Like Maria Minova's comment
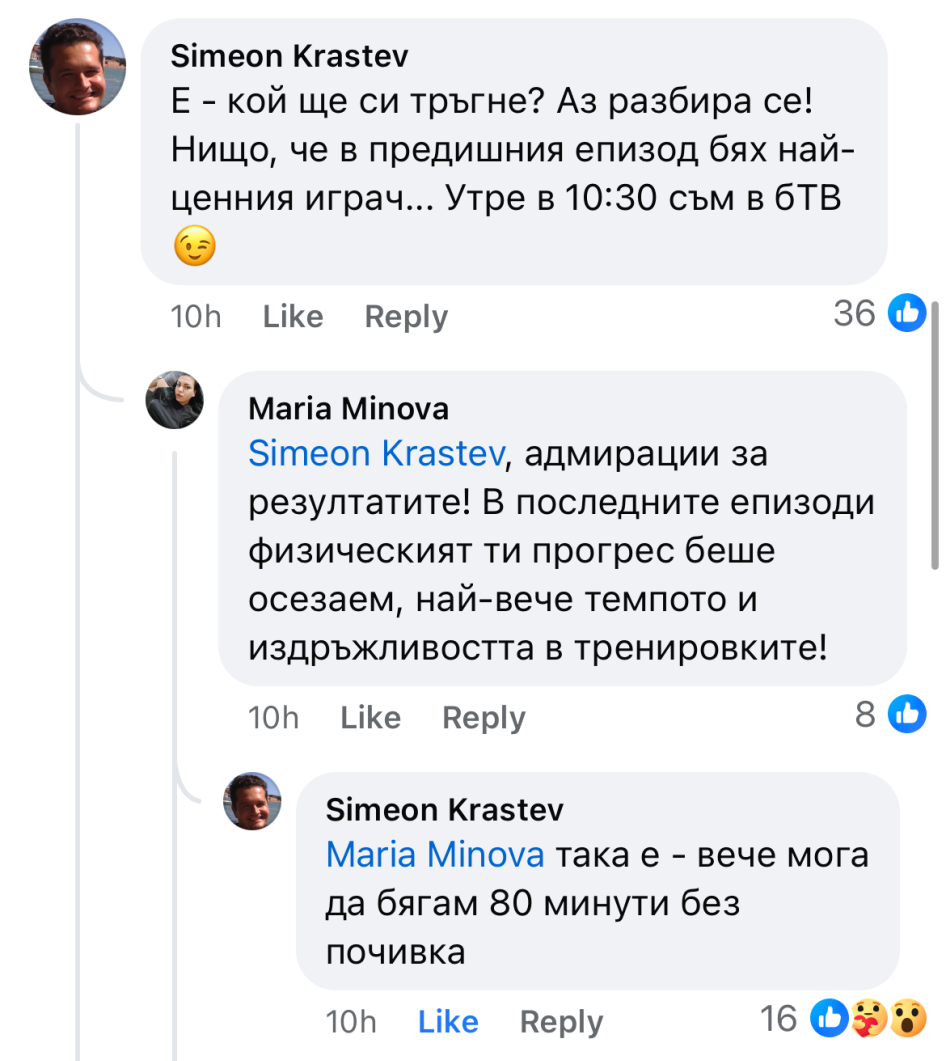This screenshot has height=1061, width=946. [x=370, y=717]
